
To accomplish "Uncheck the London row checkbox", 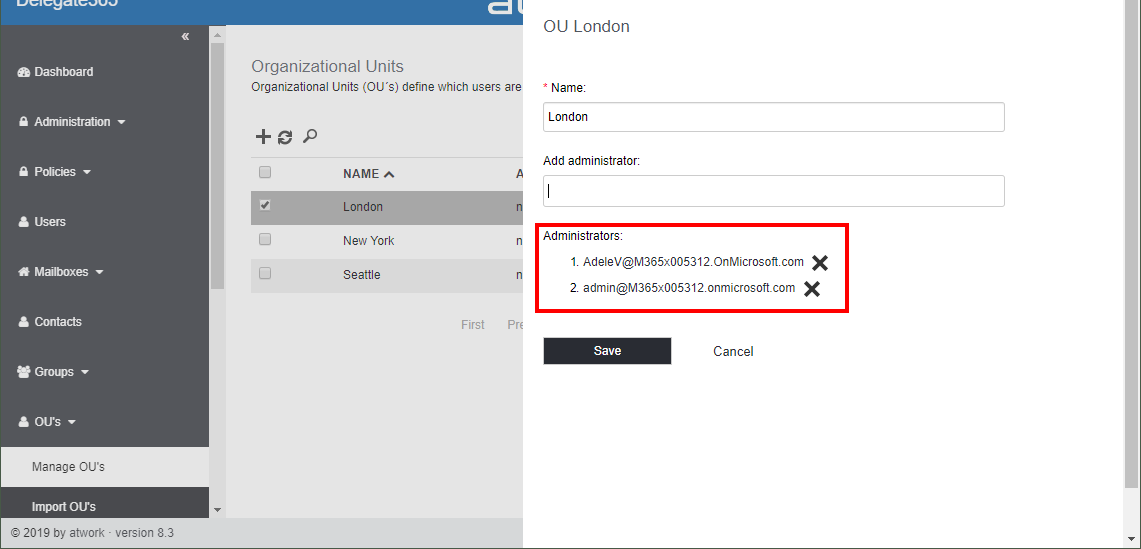I will click(x=265, y=206).
